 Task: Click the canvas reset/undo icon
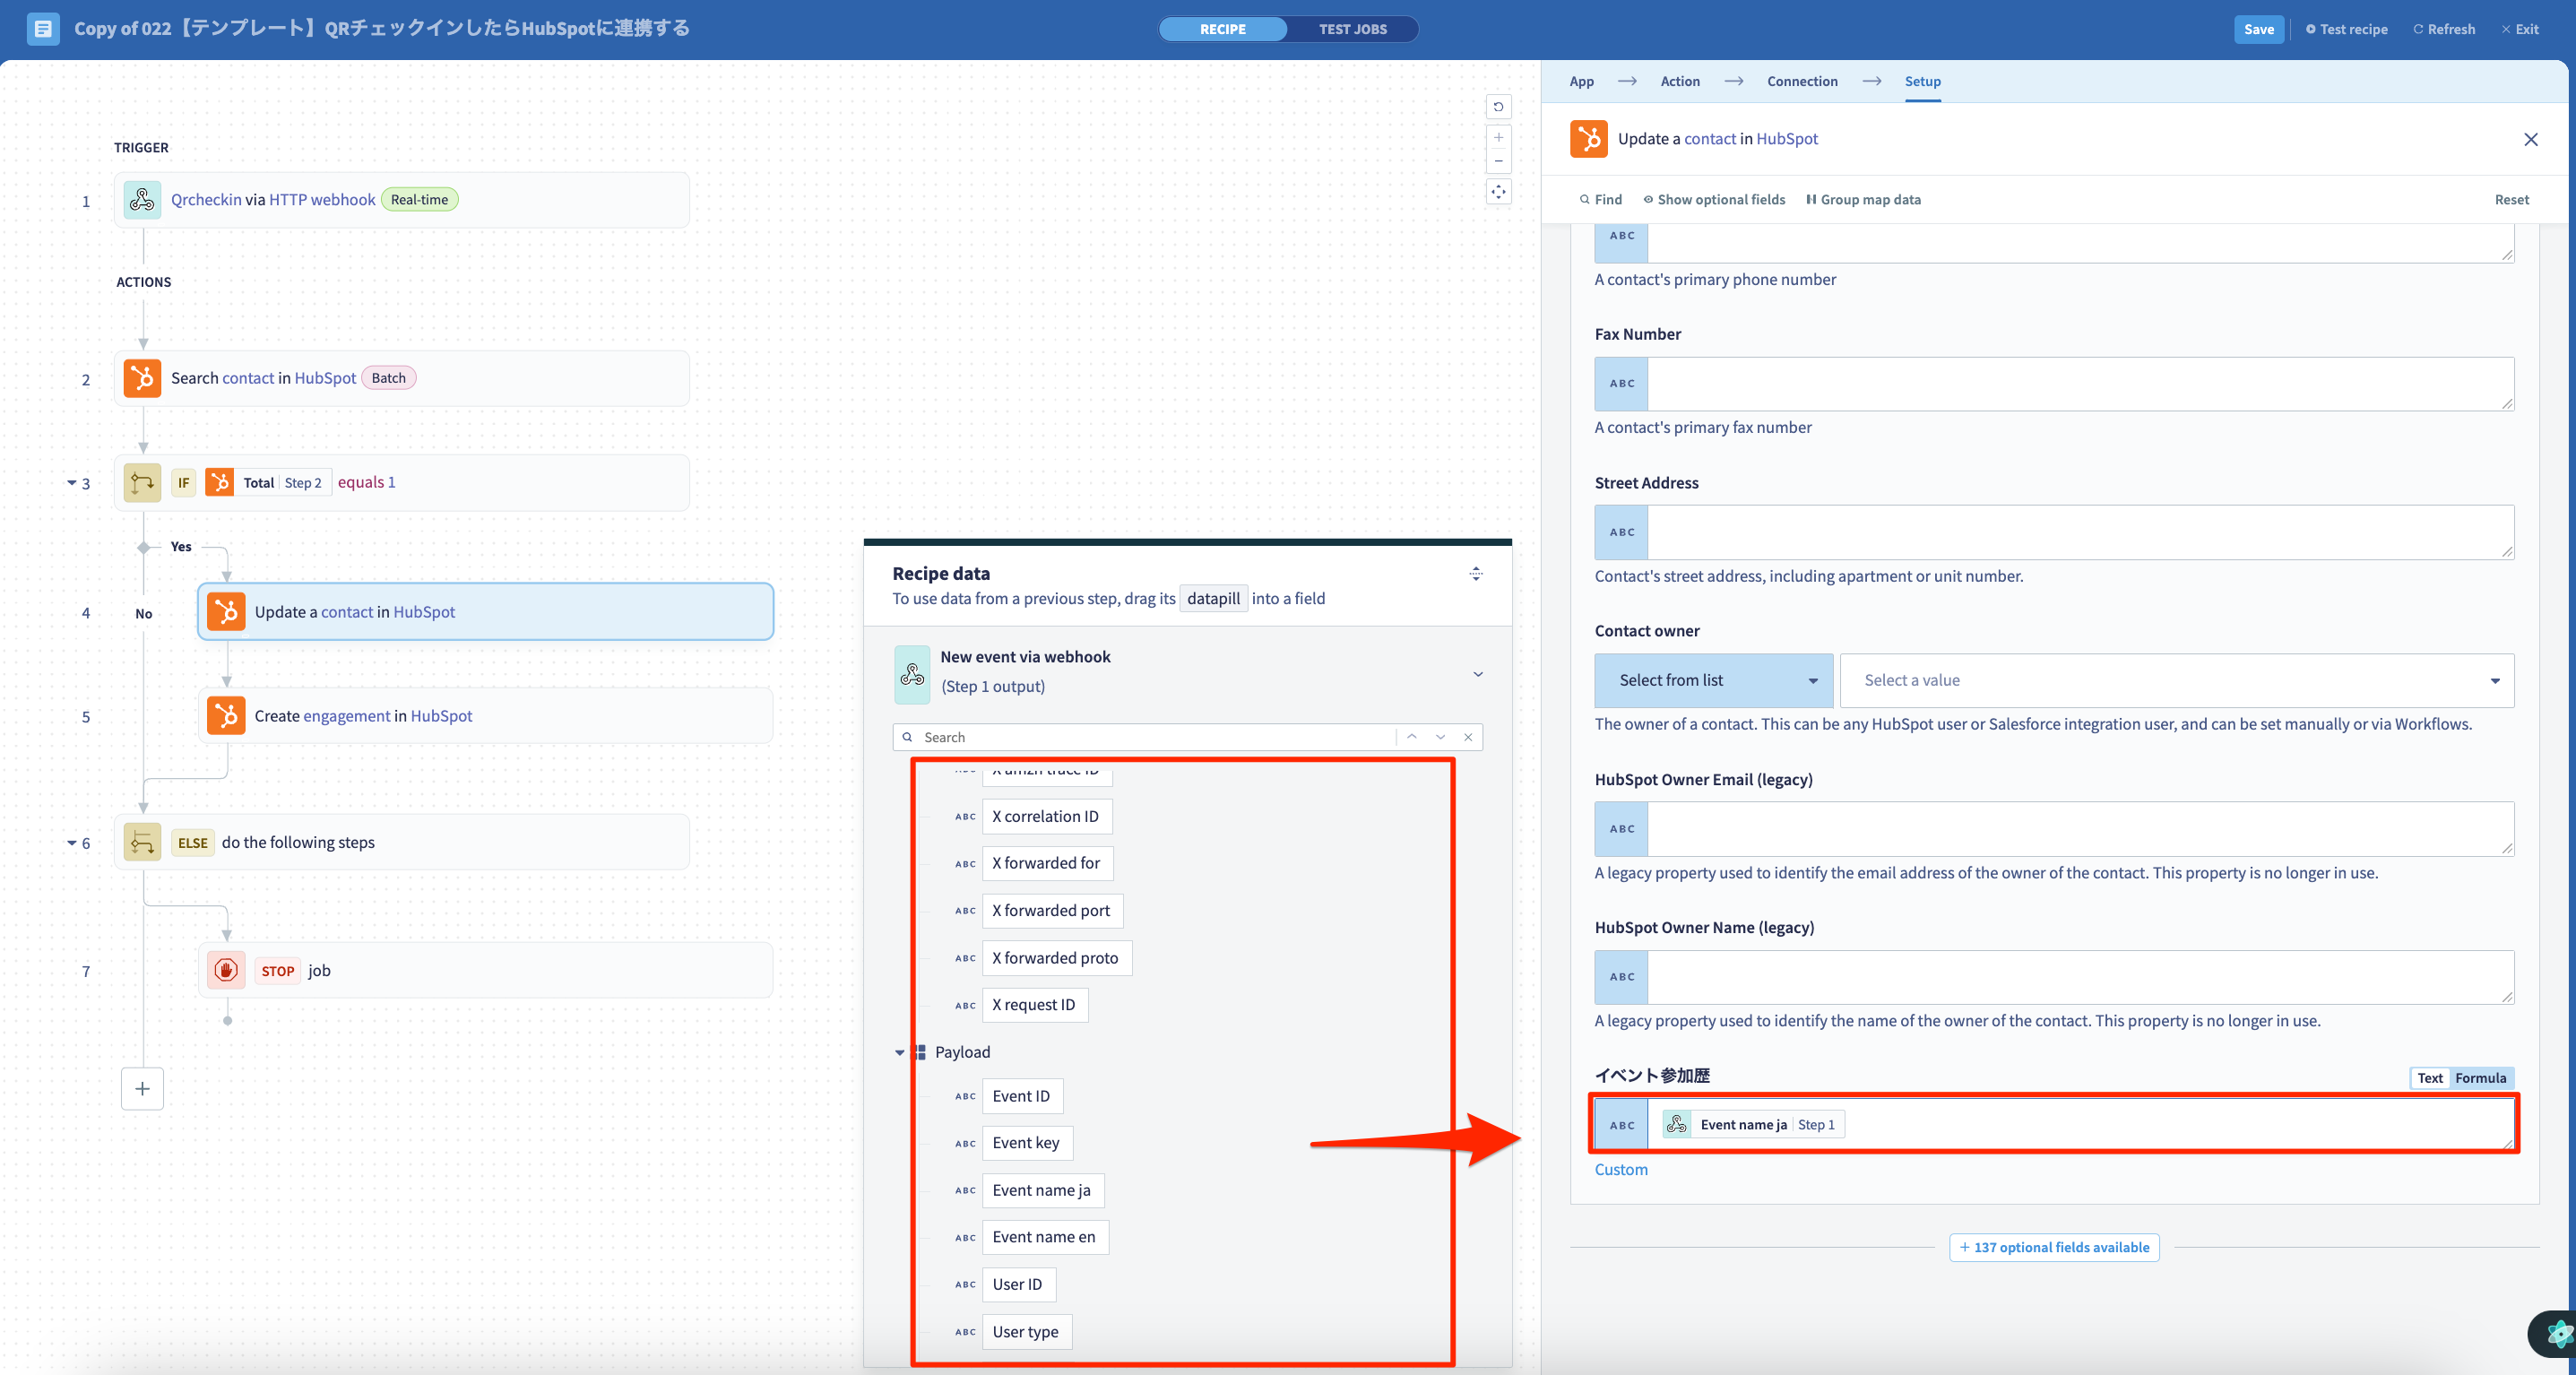point(1498,107)
